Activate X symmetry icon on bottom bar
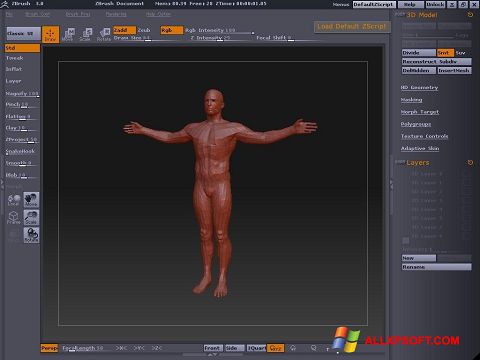Viewport: 480px width, 360px height. 122,348
